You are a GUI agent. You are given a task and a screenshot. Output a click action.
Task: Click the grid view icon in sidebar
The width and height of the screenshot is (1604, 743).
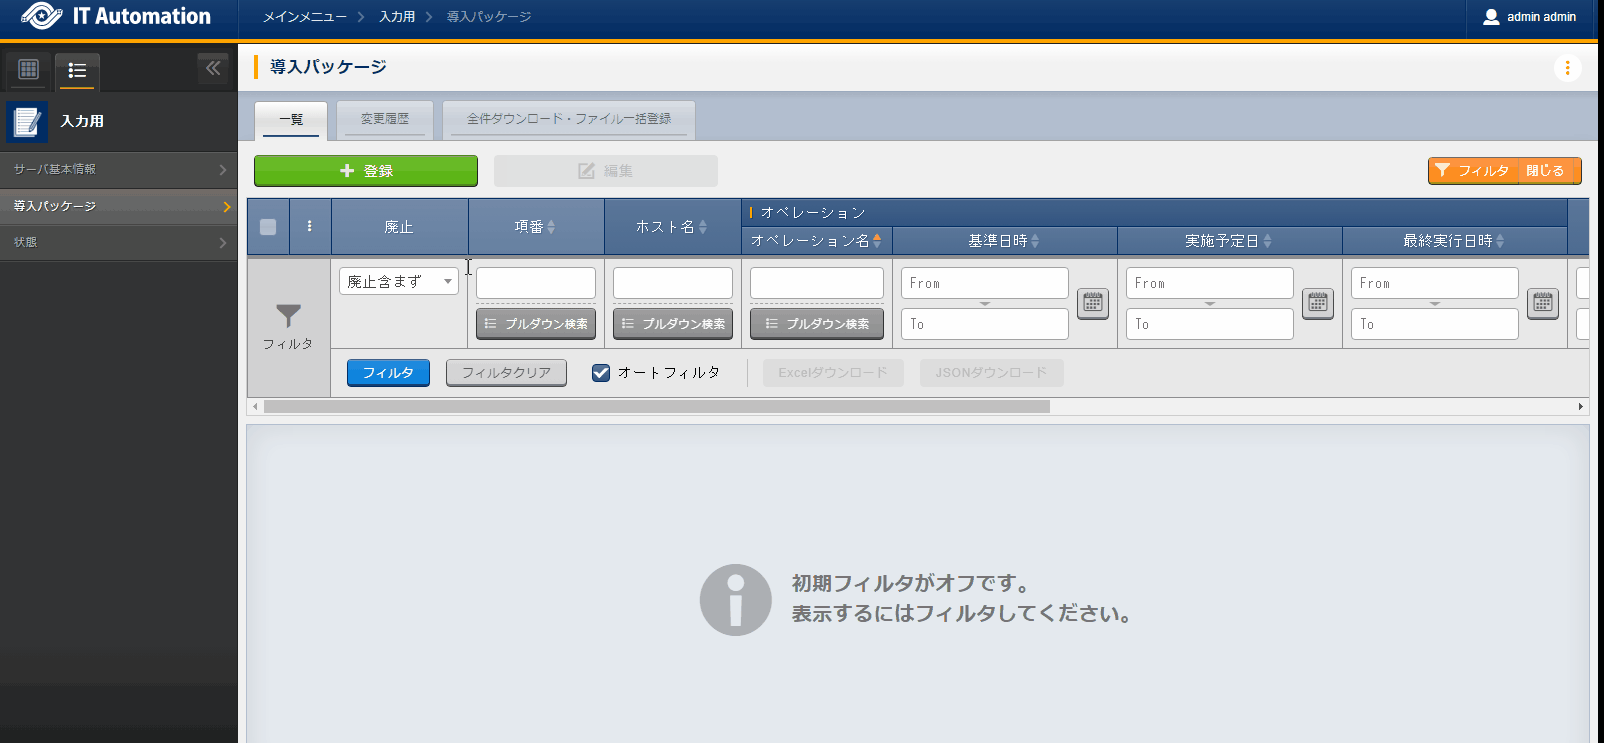[29, 70]
